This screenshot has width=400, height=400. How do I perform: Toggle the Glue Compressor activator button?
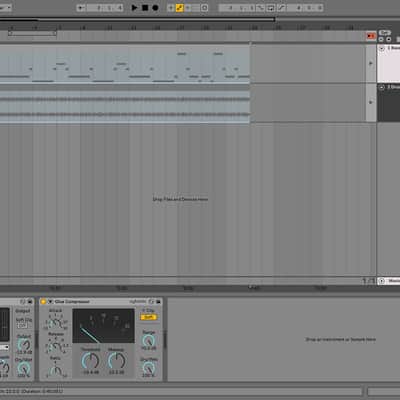pyautogui.click(x=43, y=302)
